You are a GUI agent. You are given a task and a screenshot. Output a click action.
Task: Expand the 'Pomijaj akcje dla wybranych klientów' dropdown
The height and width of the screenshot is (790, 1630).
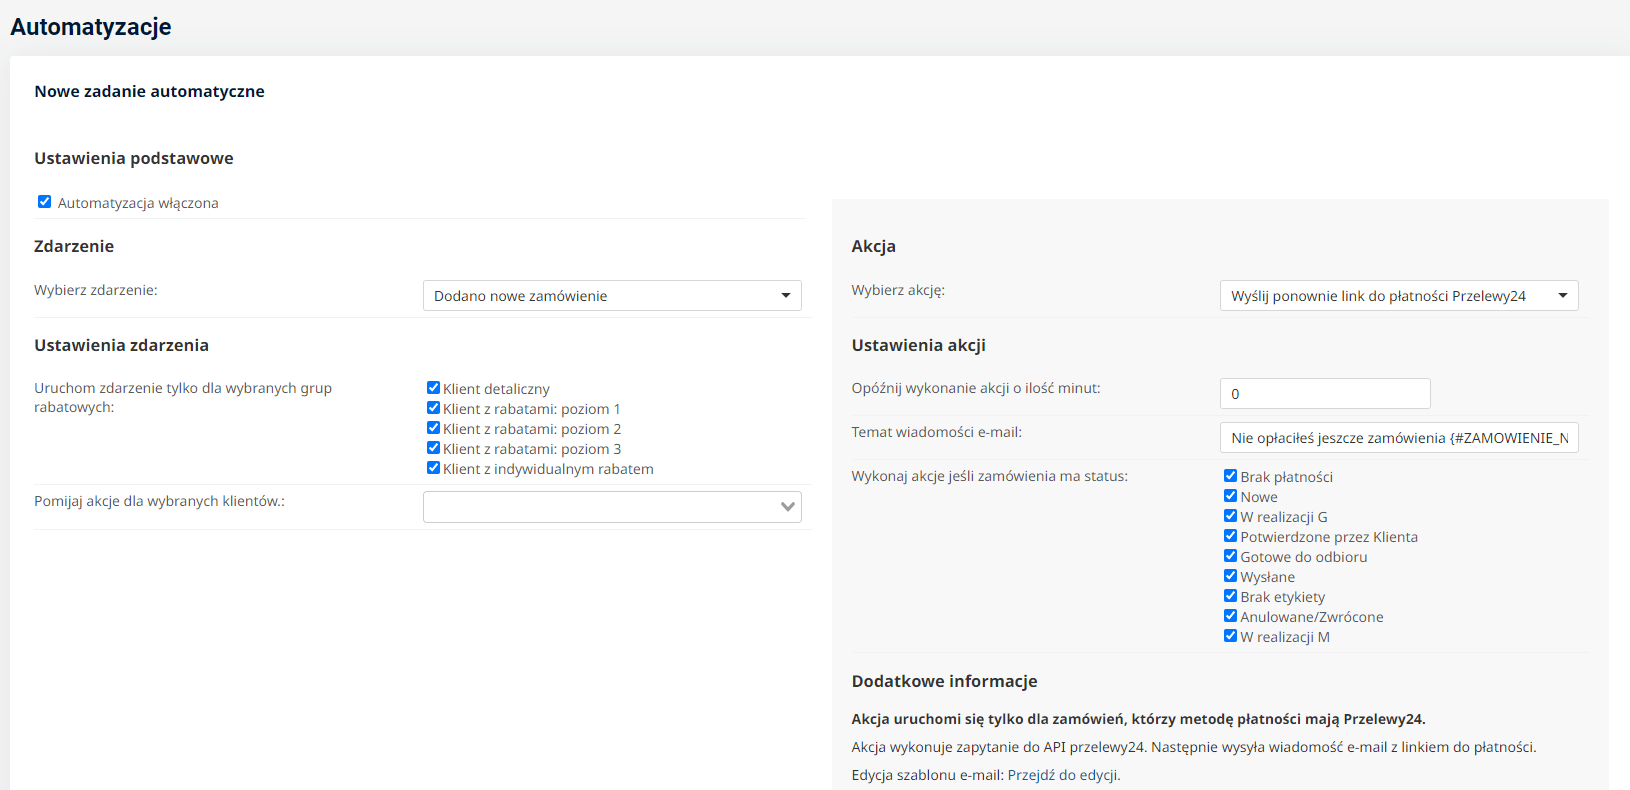click(x=611, y=507)
